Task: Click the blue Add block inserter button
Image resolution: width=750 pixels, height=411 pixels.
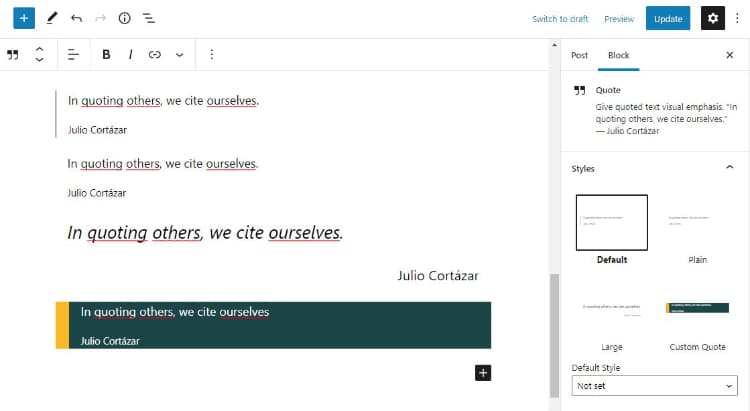Action: click(24, 19)
